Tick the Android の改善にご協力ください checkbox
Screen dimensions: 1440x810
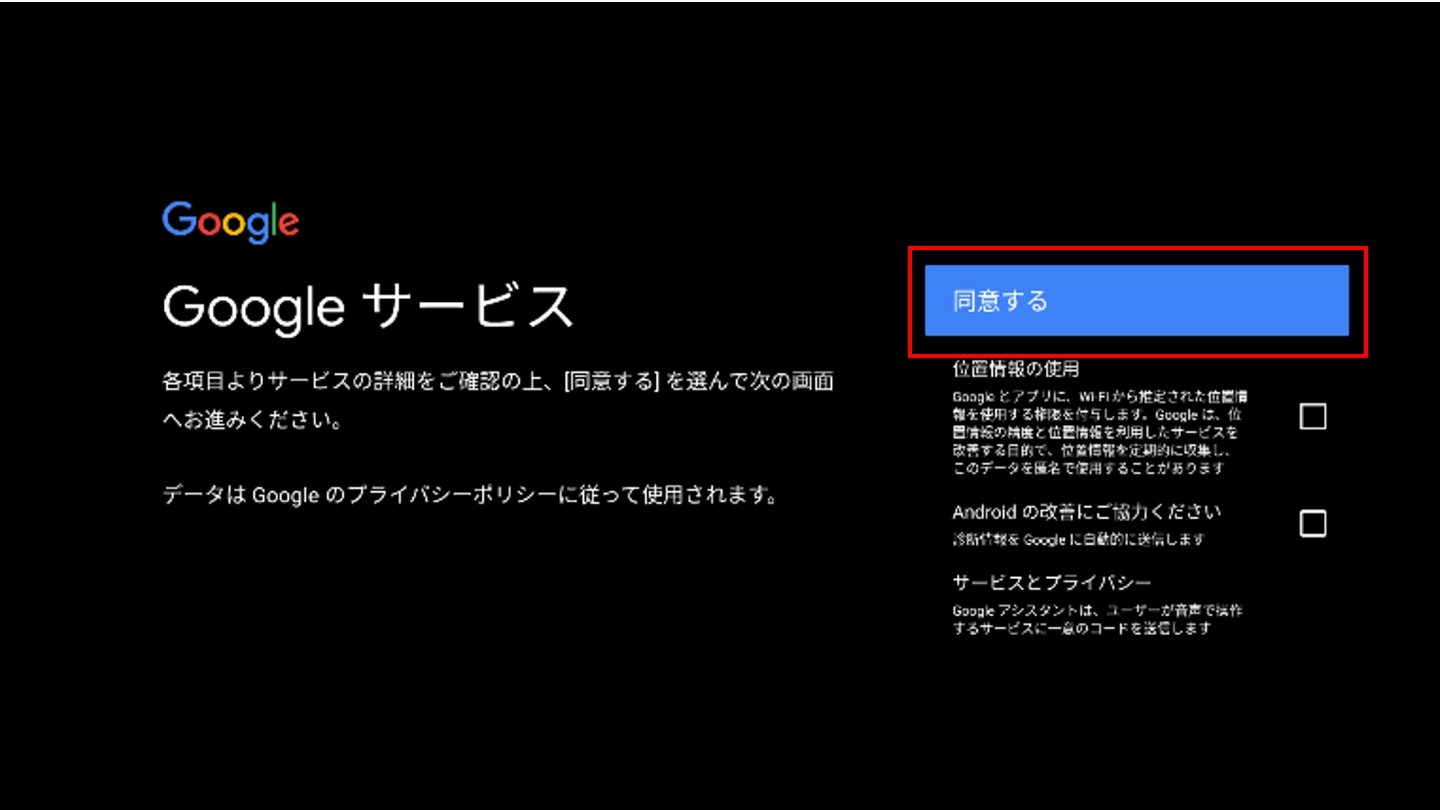(1312, 523)
